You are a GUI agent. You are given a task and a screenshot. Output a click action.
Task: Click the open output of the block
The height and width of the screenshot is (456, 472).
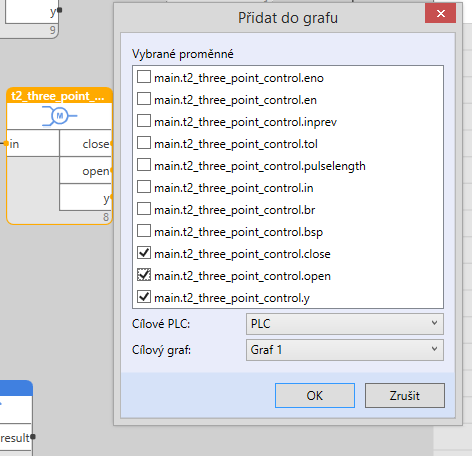[x=111, y=171]
